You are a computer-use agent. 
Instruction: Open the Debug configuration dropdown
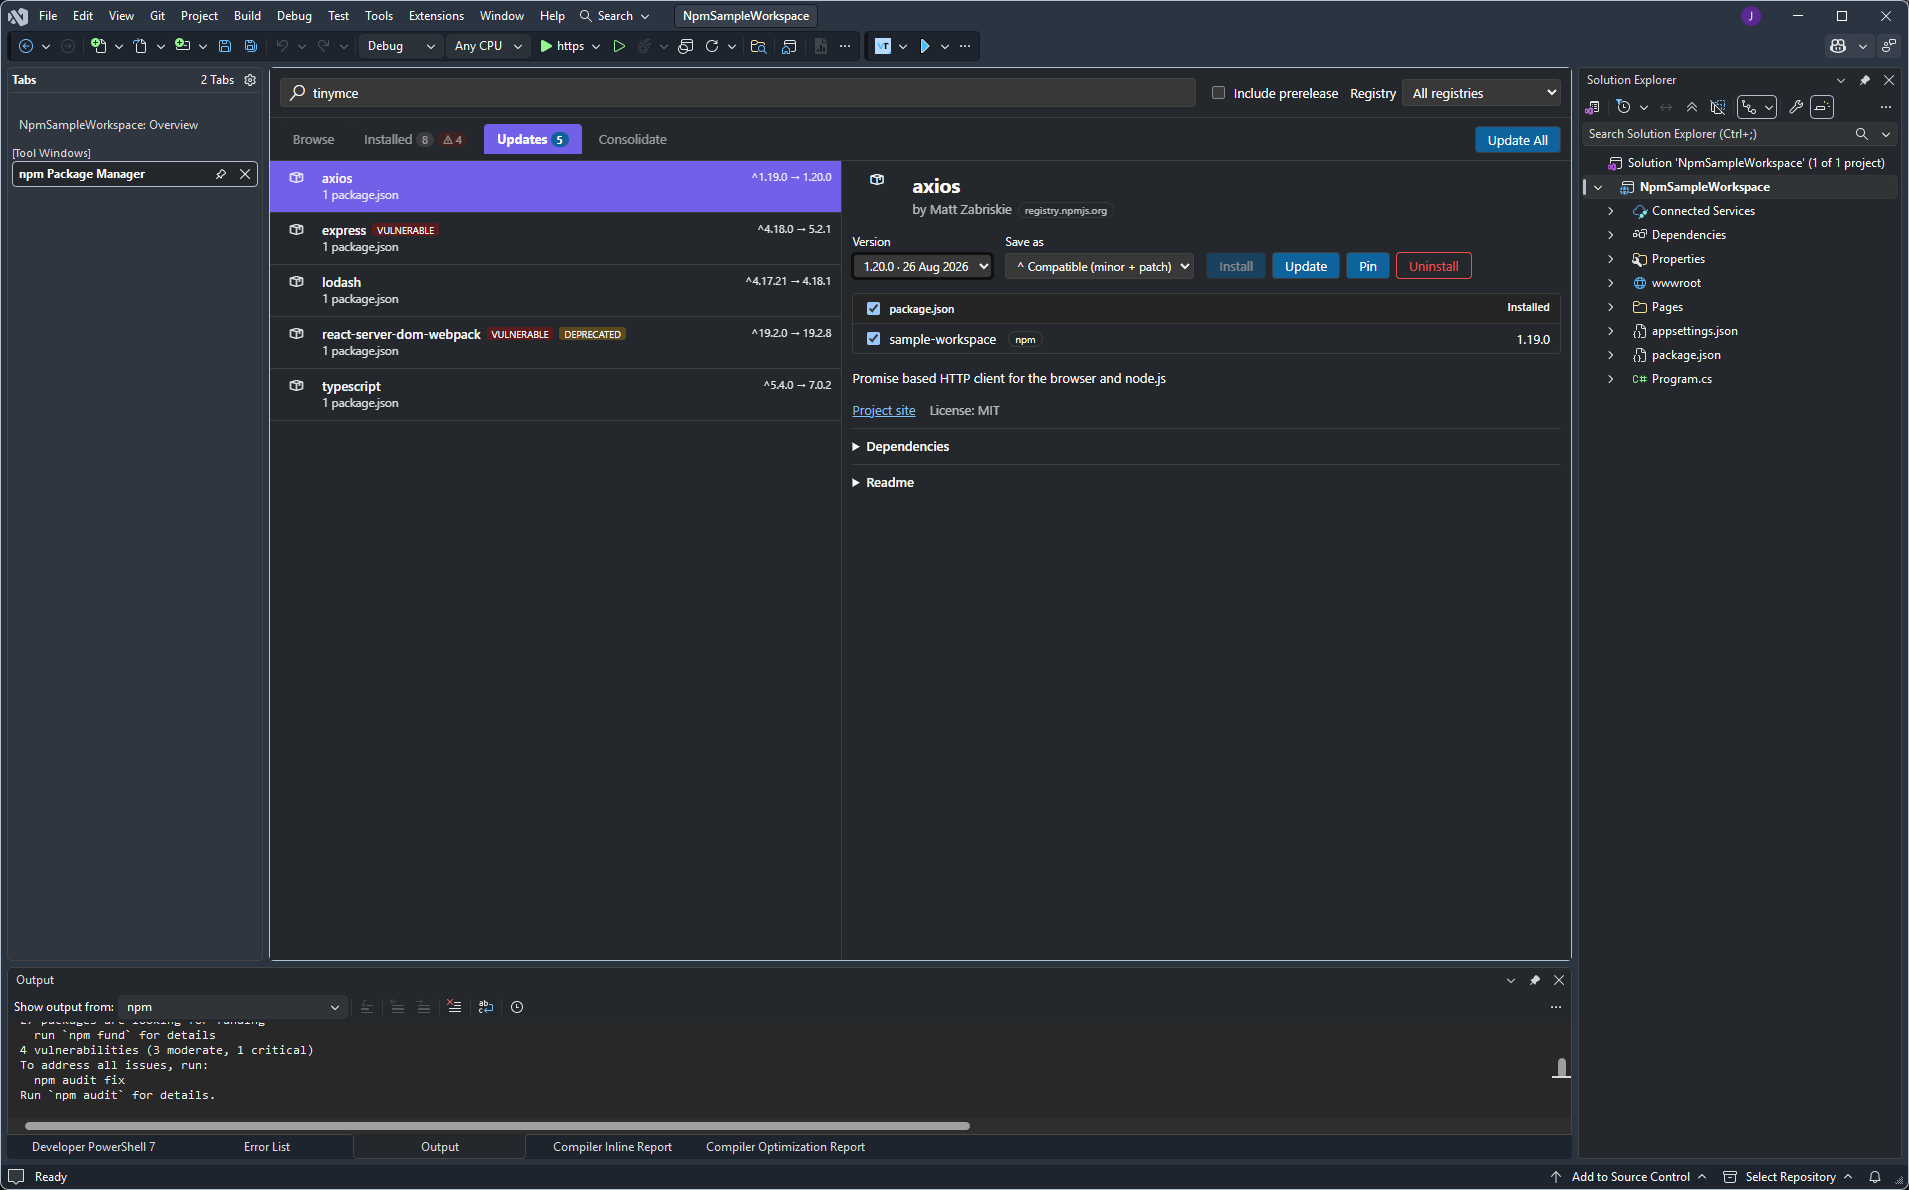click(400, 46)
